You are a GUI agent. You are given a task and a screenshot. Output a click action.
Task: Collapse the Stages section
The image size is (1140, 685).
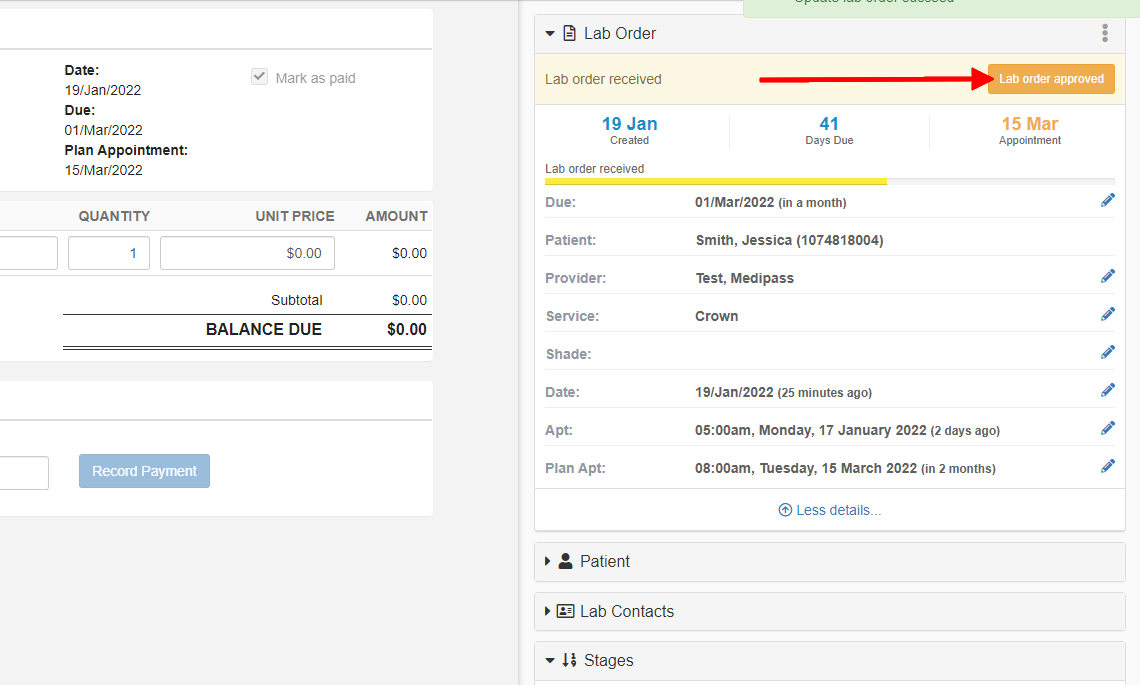click(x=549, y=661)
